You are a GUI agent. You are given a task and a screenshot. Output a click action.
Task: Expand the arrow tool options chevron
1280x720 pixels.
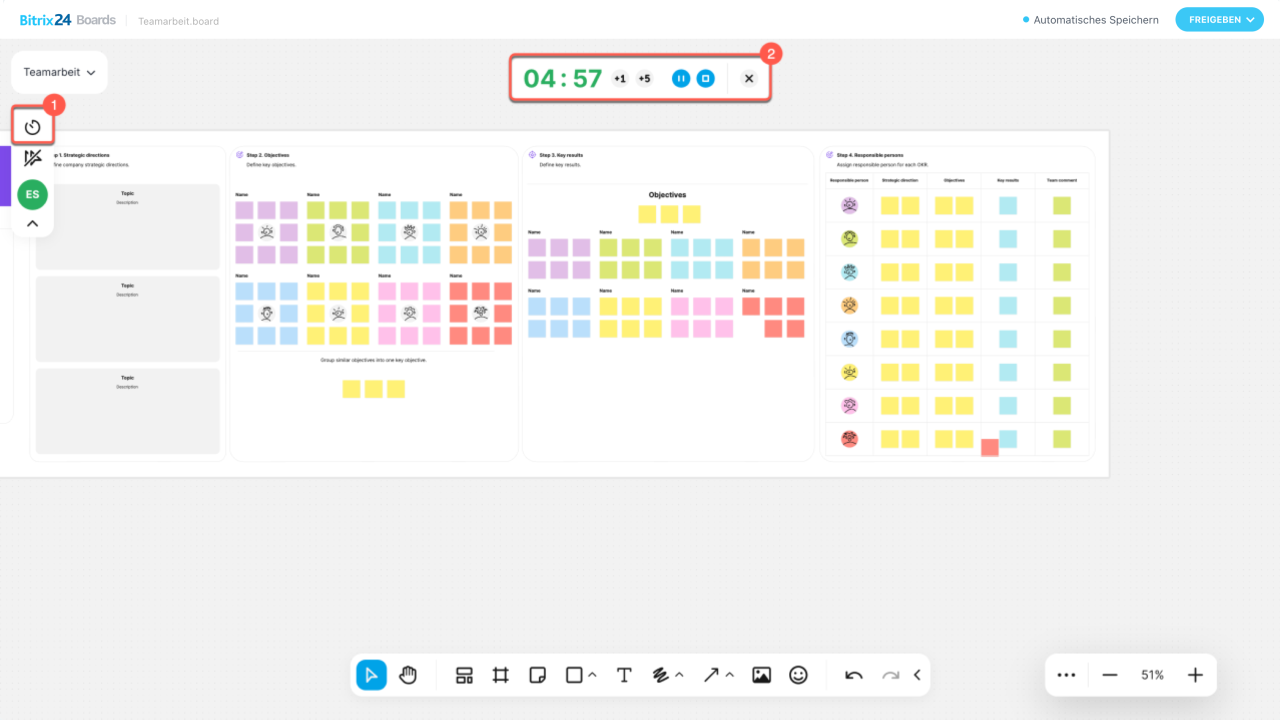tap(730, 675)
